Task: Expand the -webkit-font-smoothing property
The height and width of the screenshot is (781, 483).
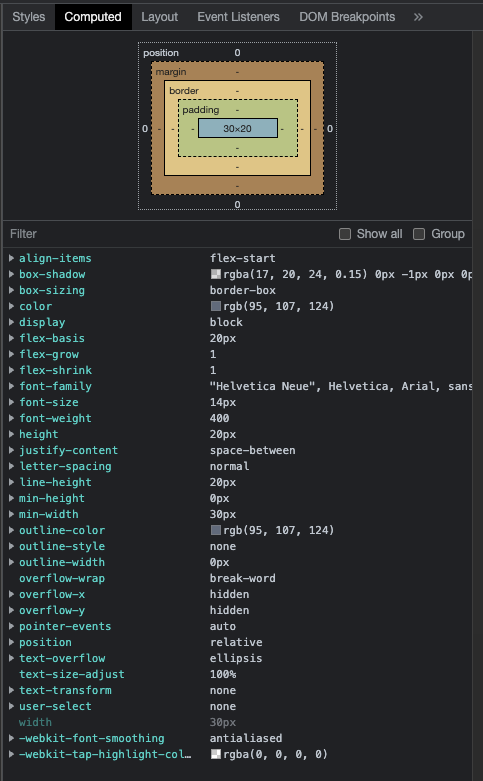Action: 11,738
